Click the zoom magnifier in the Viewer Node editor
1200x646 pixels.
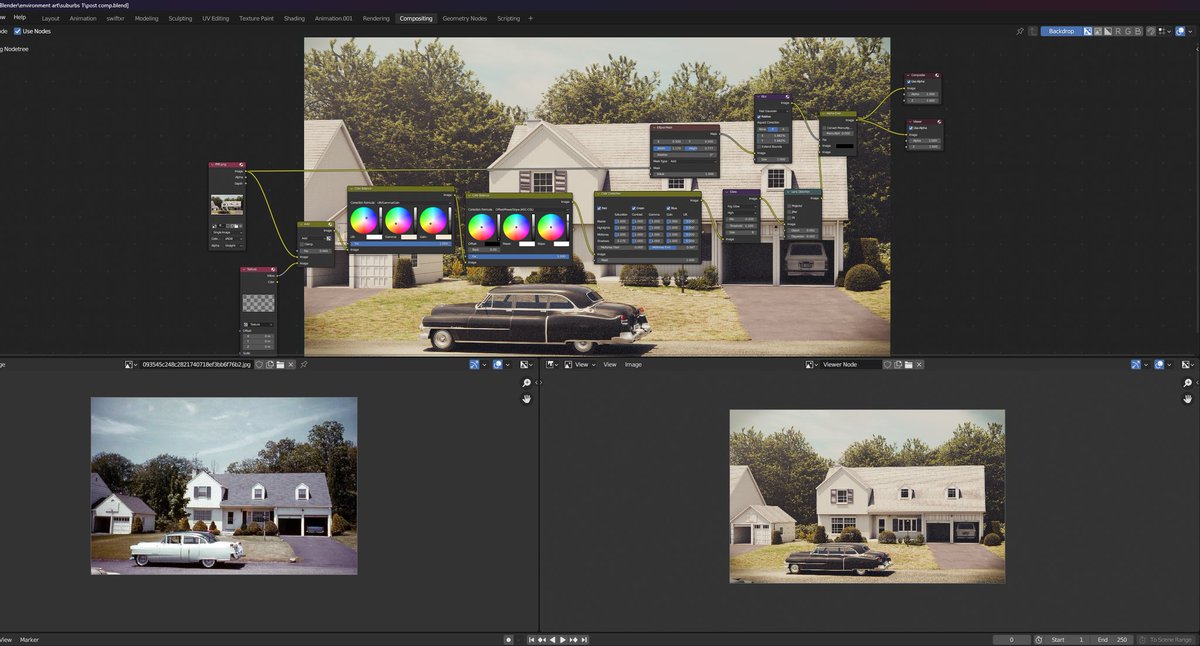(1187, 384)
